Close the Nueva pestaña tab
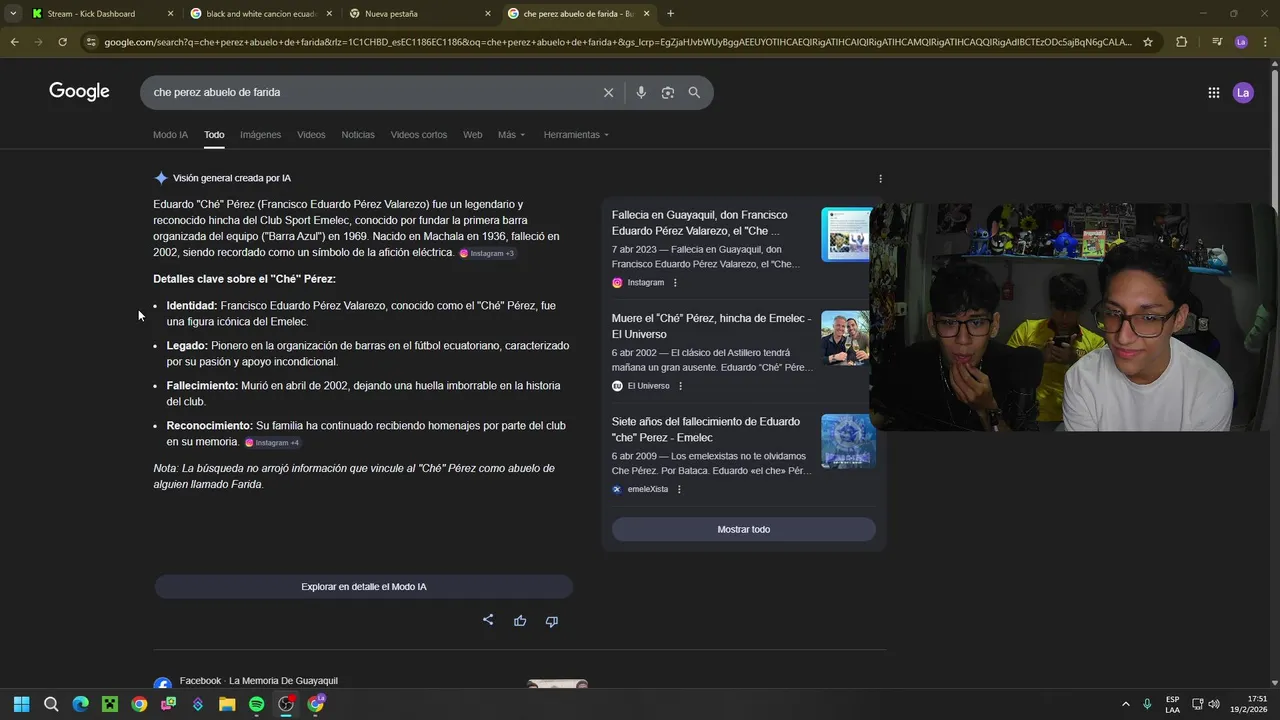This screenshot has height=720, width=1280. coord(488,14)
